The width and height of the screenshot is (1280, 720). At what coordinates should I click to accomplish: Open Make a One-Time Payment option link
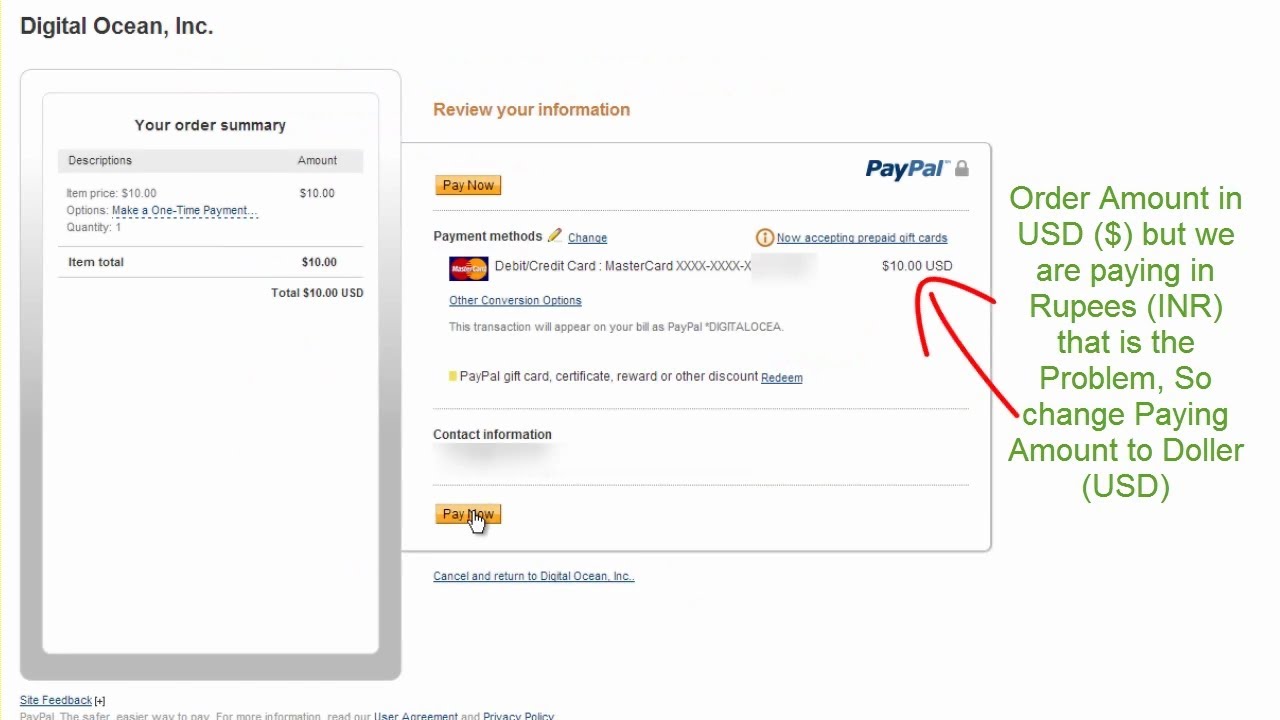[x=185, y=211]
